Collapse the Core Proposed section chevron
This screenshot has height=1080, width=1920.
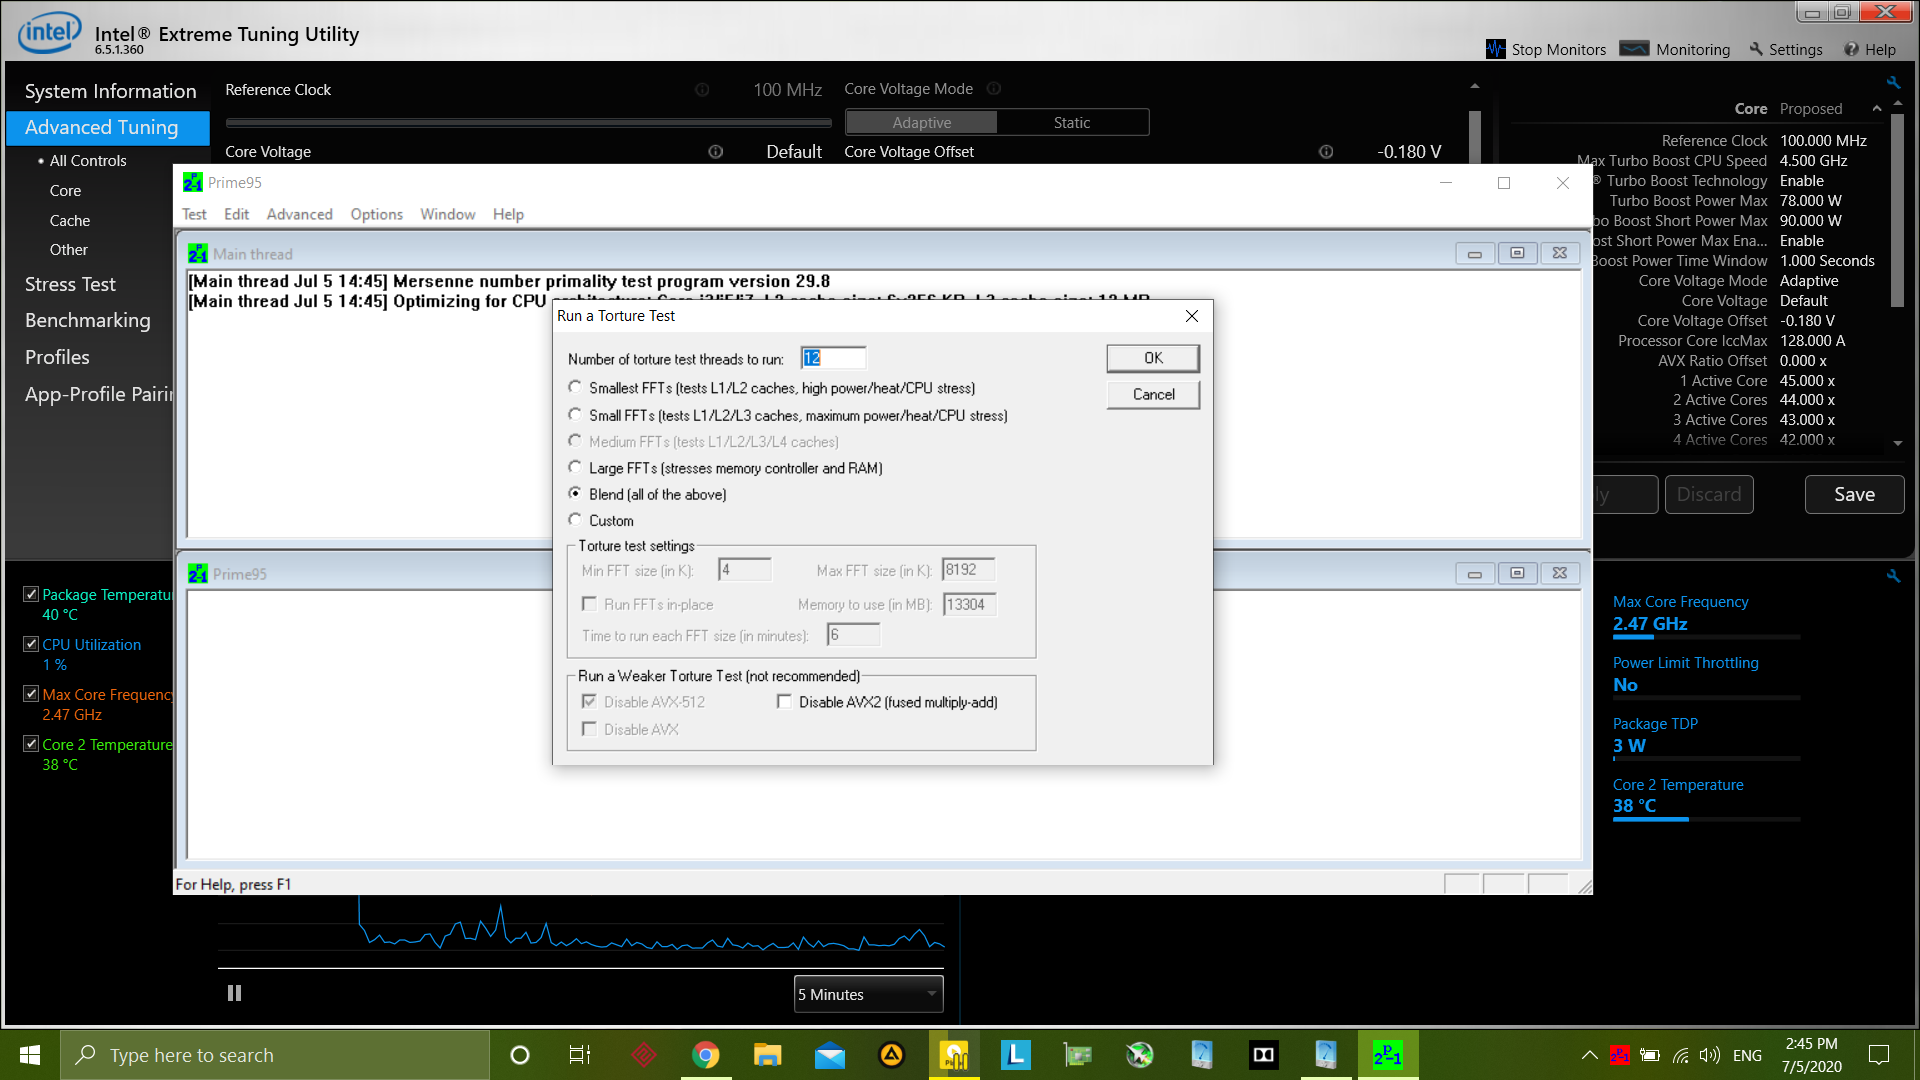[x=1877, y=109]
